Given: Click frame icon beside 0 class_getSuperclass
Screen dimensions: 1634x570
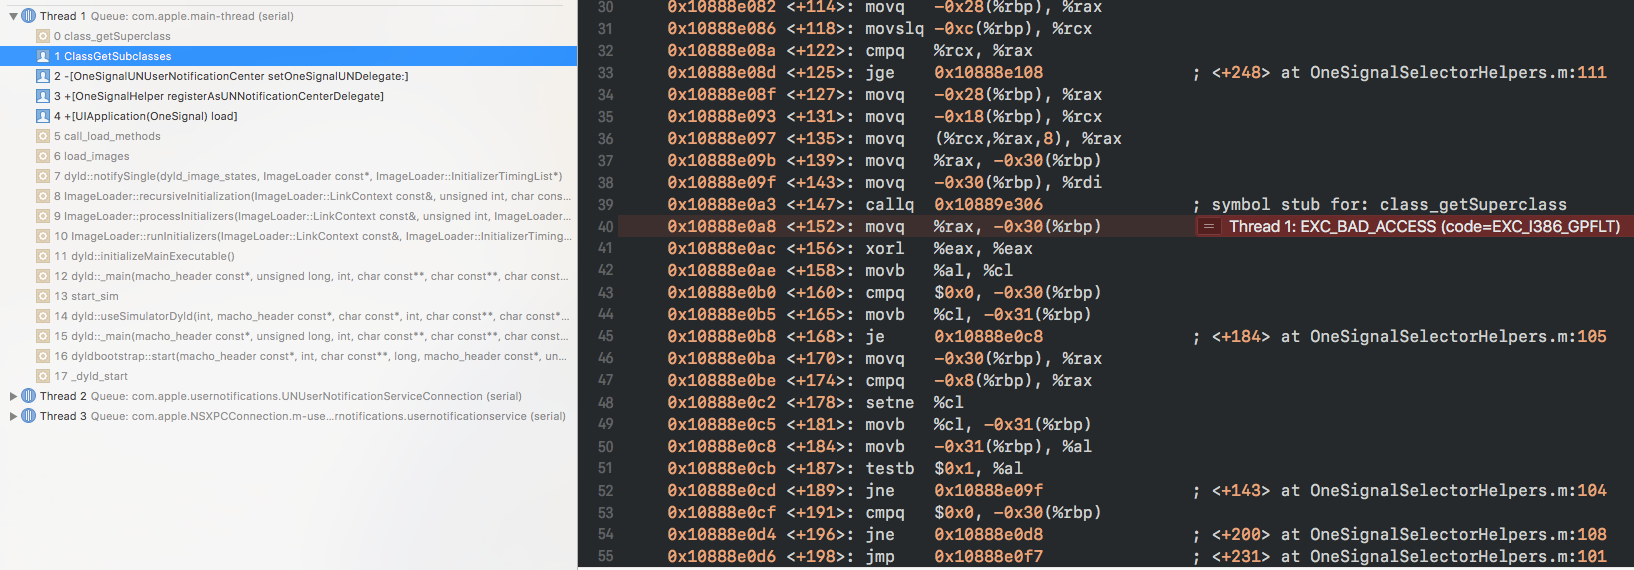Looking at the screenshot, I should [43, 36].
